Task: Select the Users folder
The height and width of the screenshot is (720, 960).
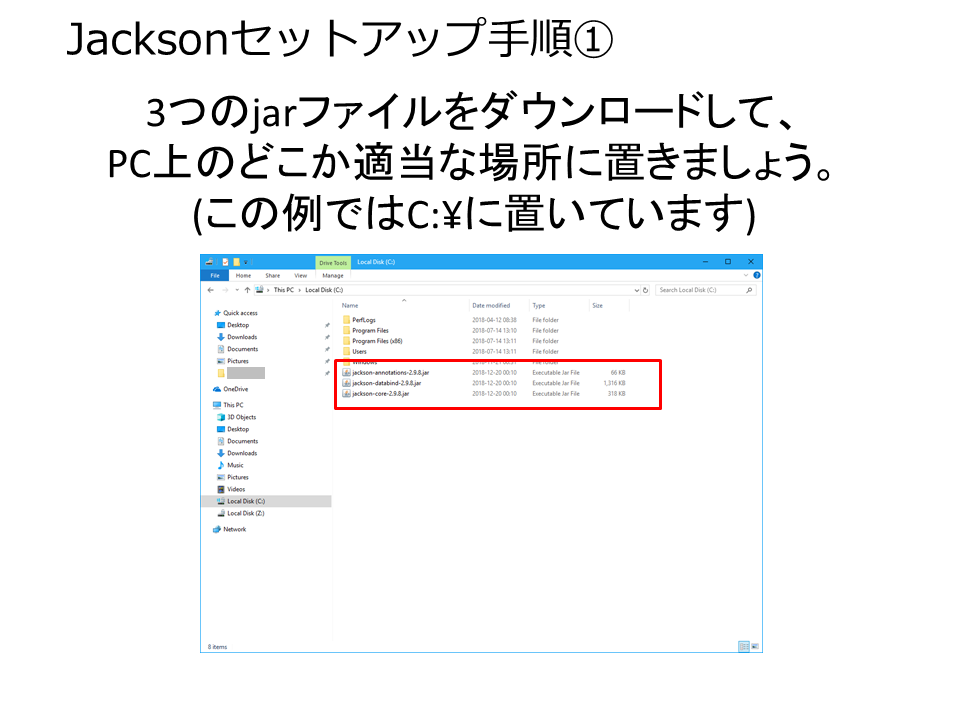Action: coord(359,352)
